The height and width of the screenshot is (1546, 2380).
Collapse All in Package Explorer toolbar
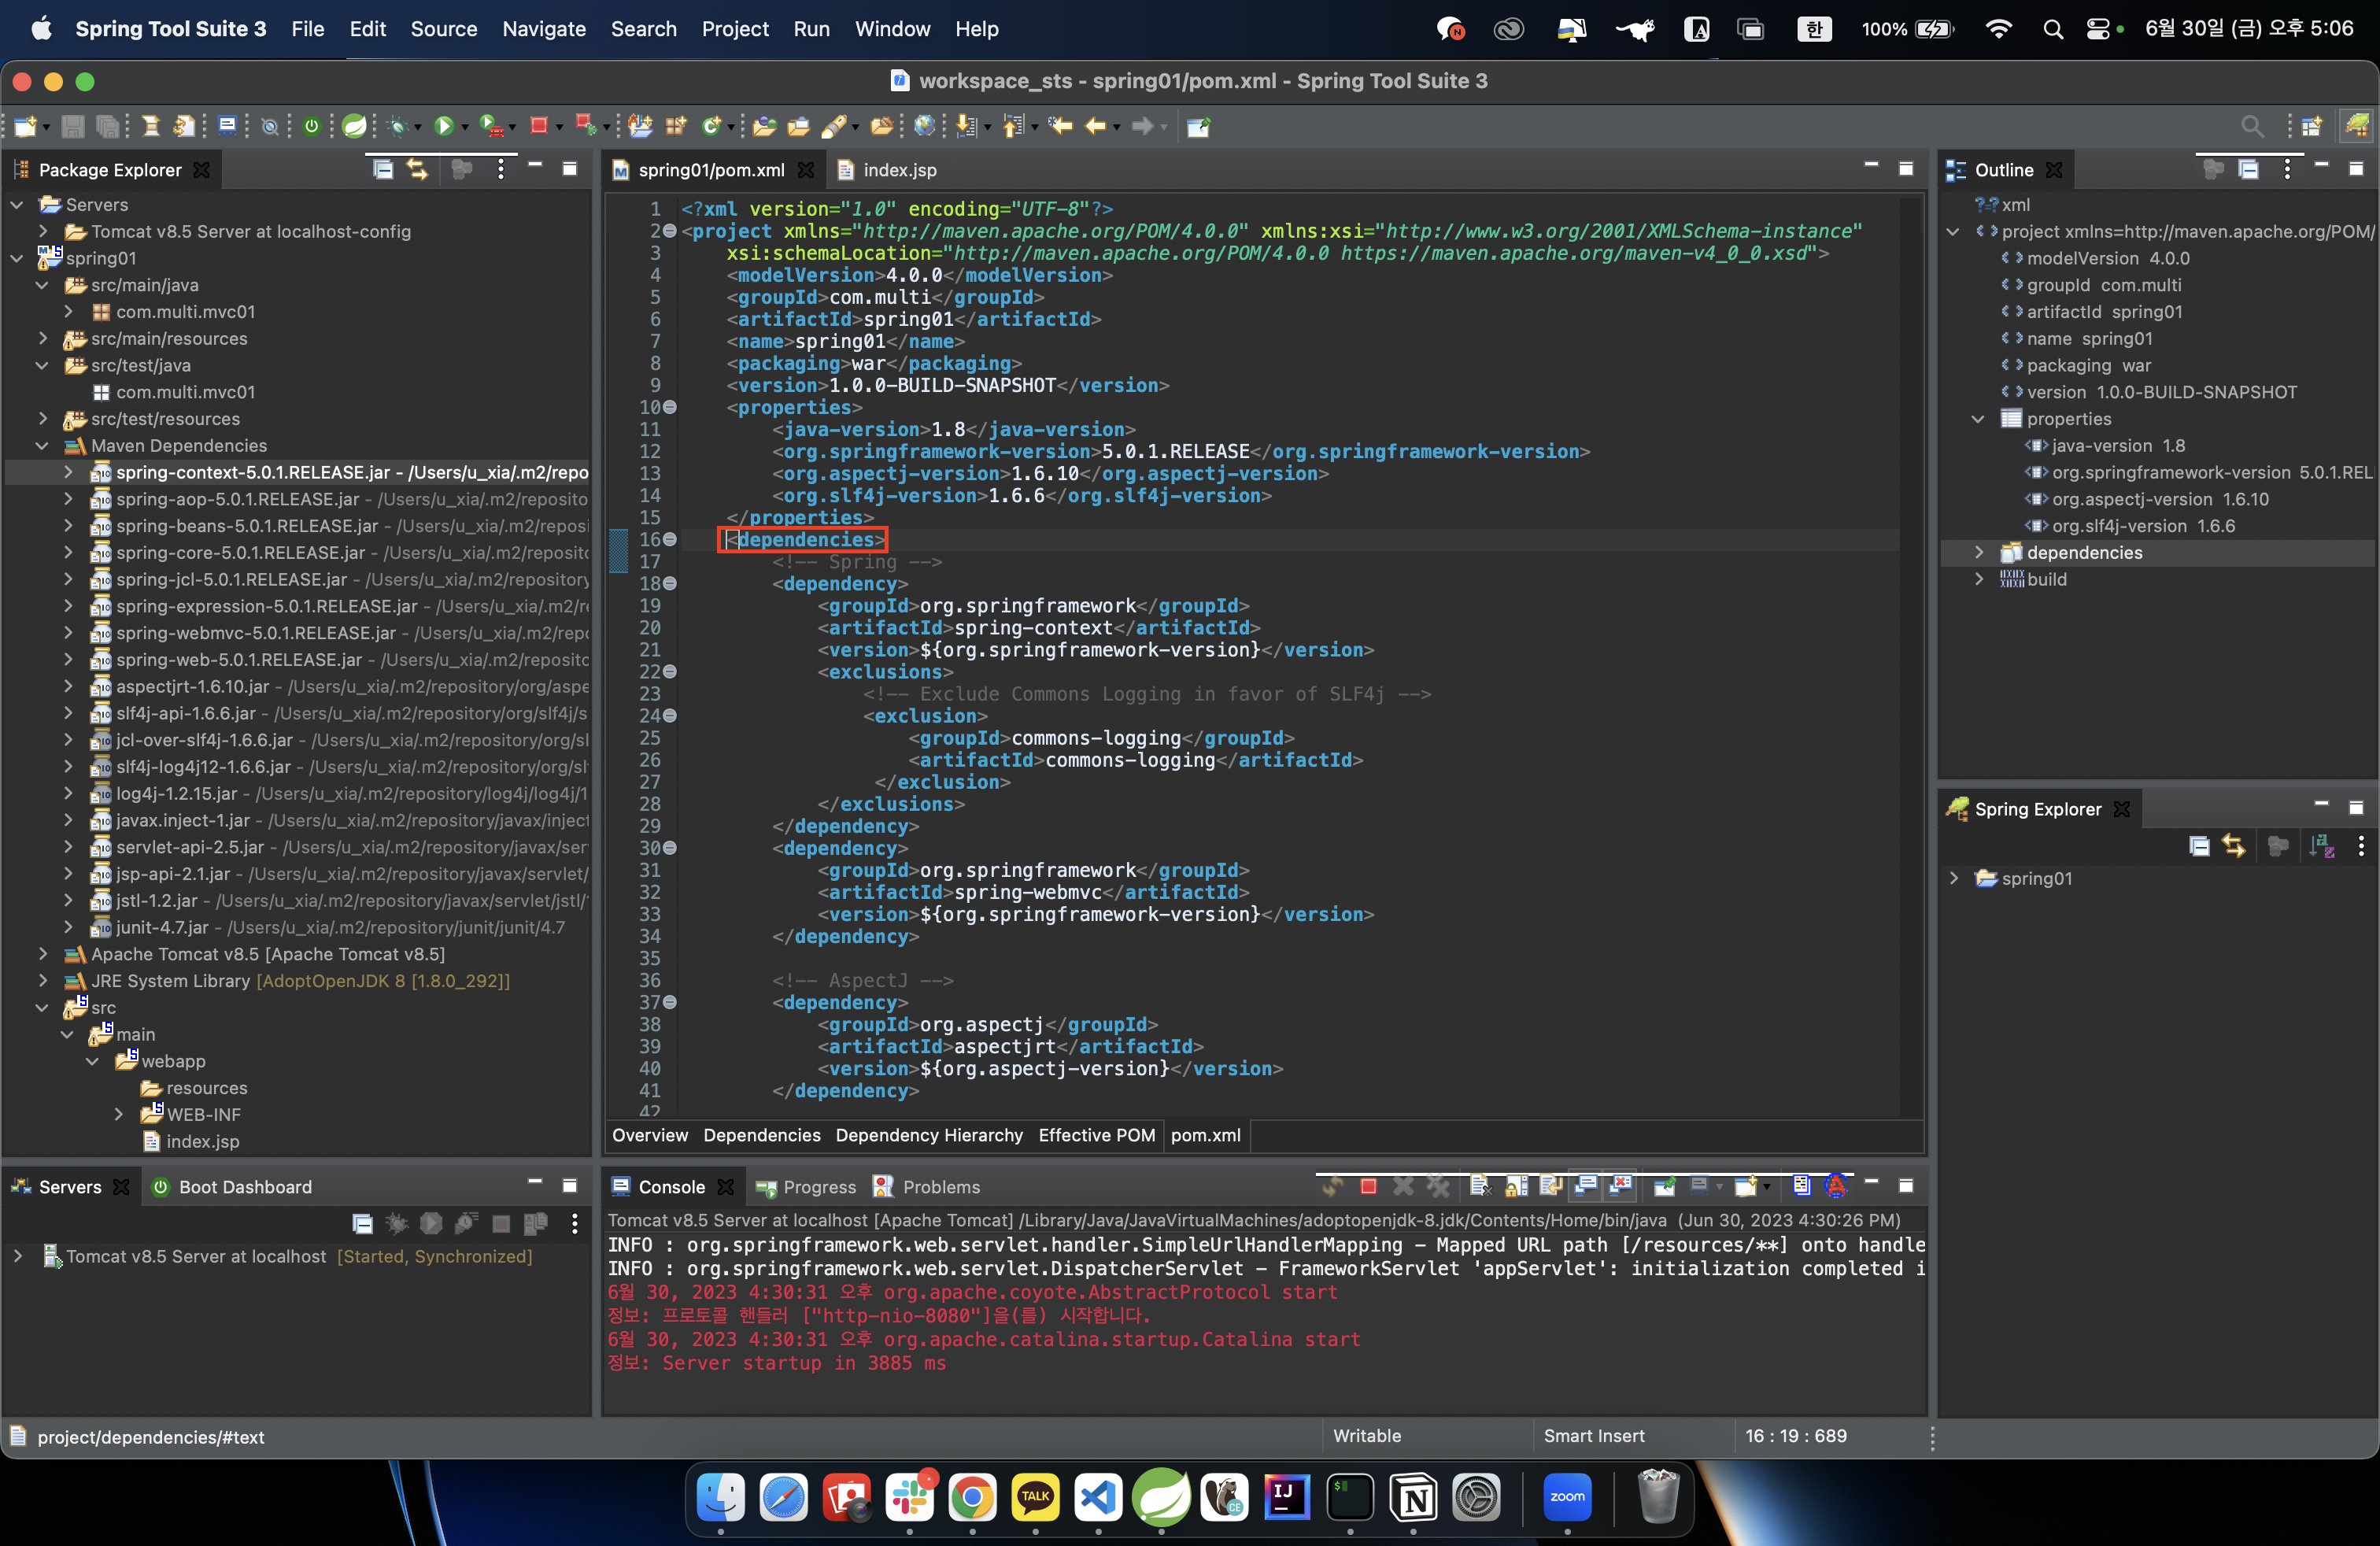point(382,169)
